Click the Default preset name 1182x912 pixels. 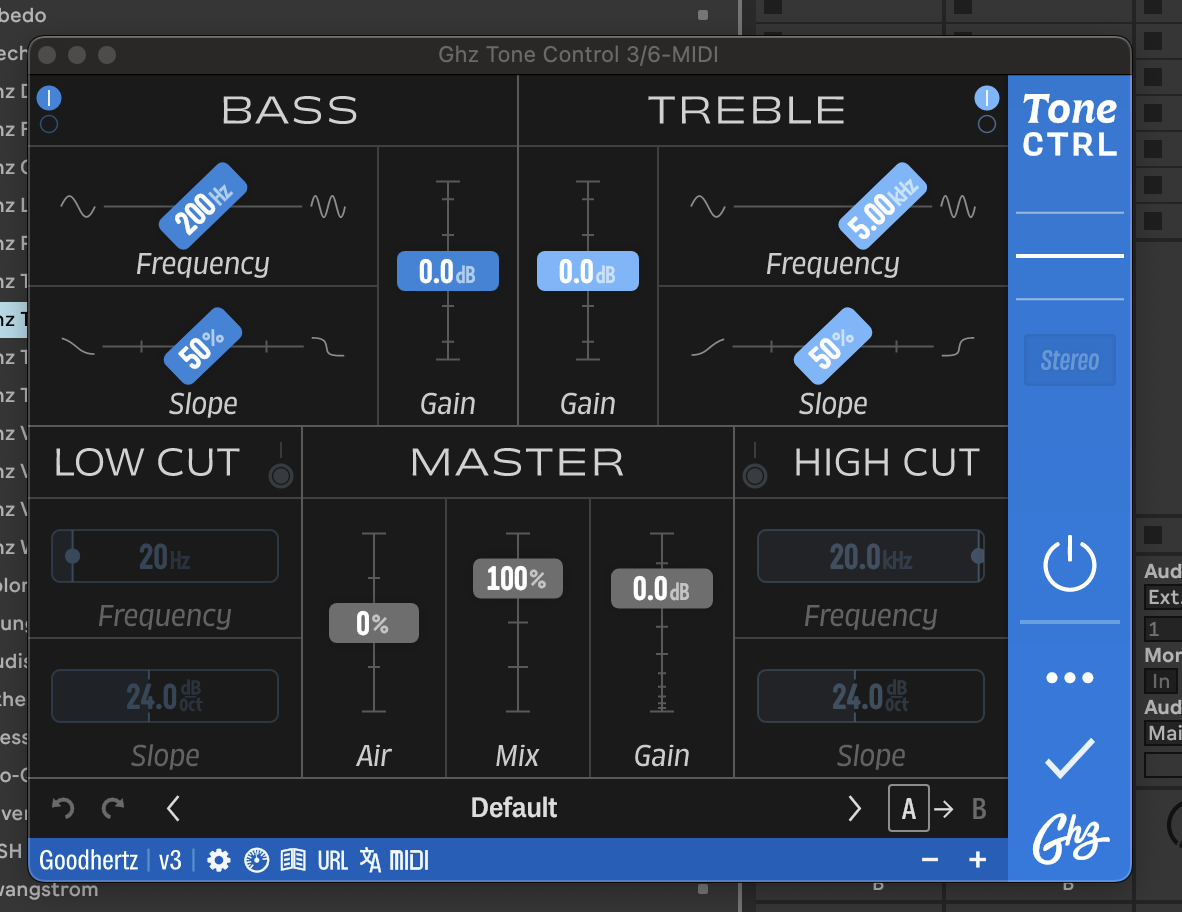(x=514, y=808)
